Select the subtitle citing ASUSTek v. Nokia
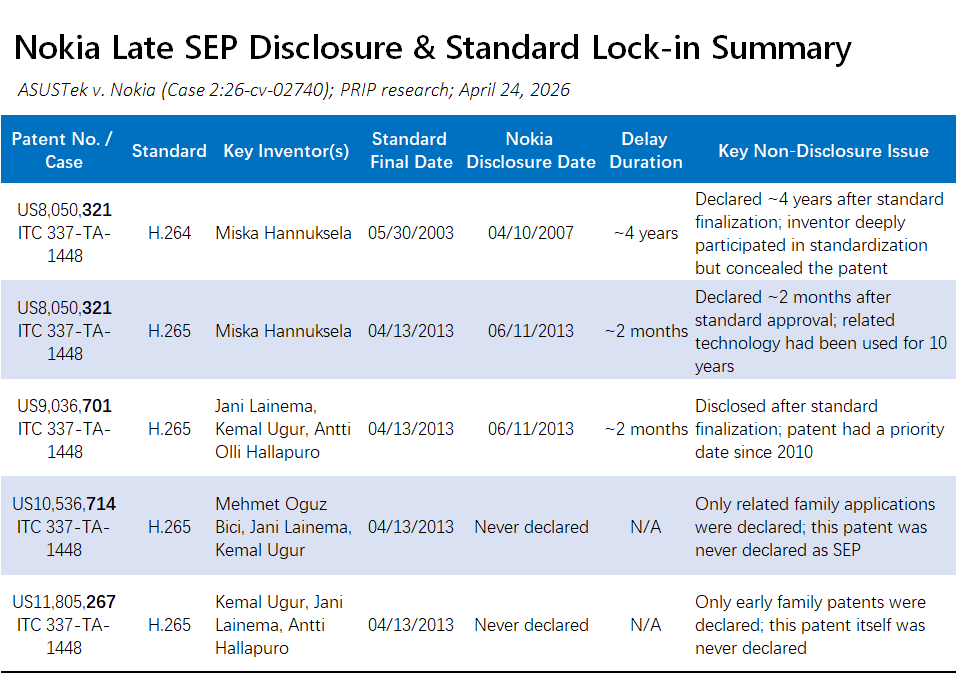Screen dimensions: 956x673 (x=293, y=90)
